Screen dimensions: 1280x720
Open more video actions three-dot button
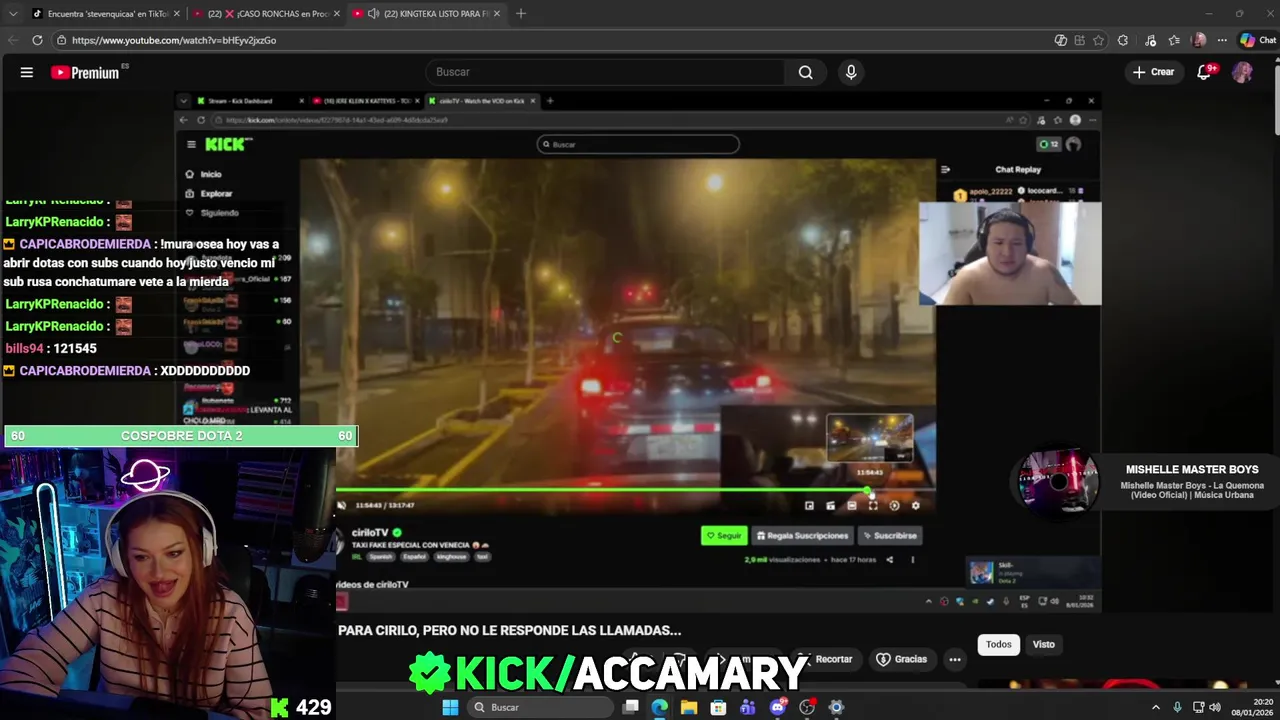point(955,659)
